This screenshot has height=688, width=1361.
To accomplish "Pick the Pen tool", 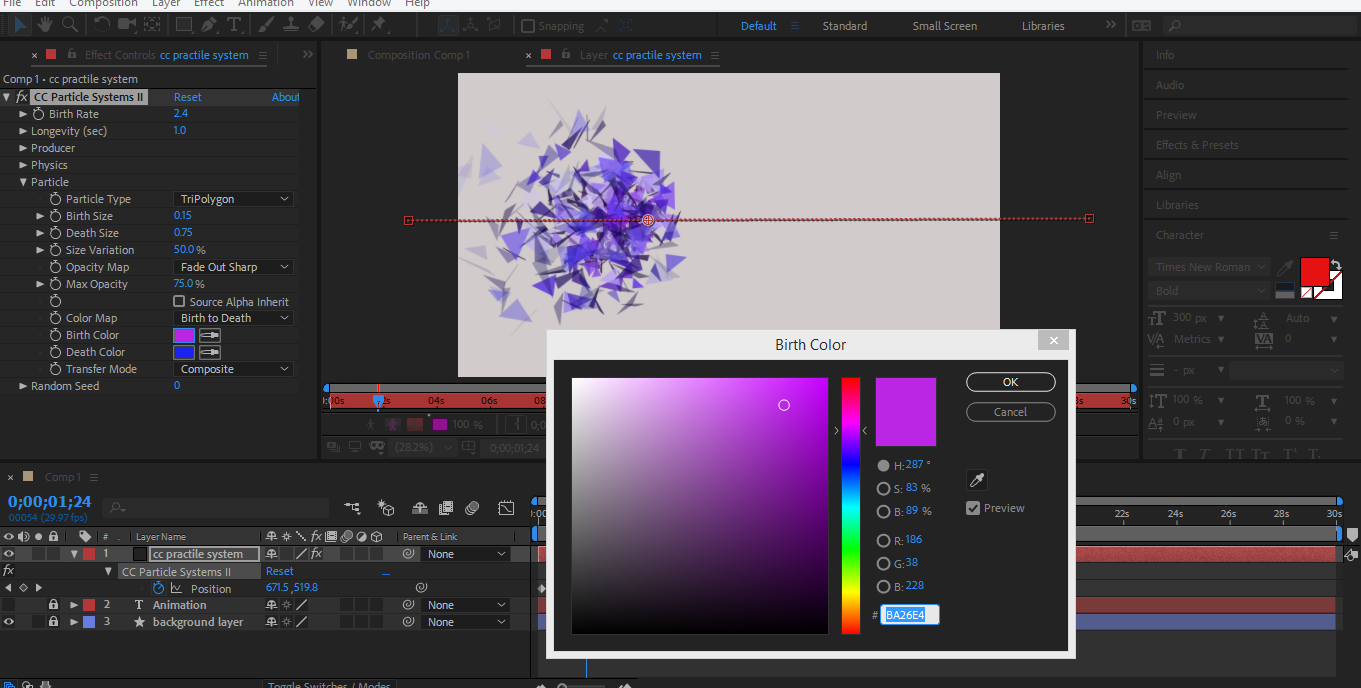I will click(x=210, y=24).
